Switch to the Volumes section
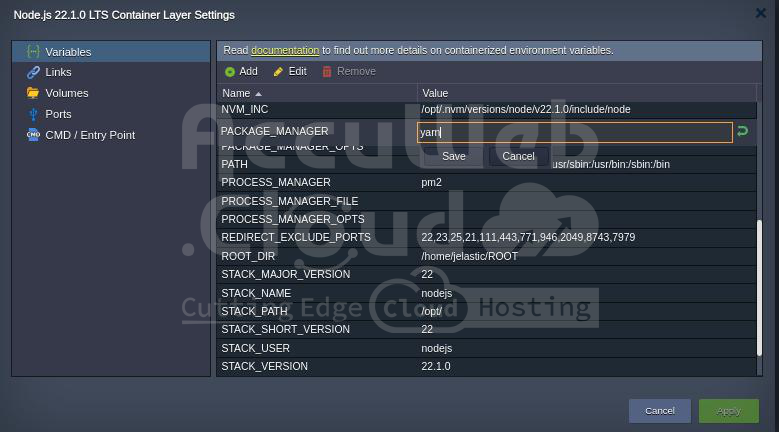This screenshot has width=779, height=432. click(66, 93)
